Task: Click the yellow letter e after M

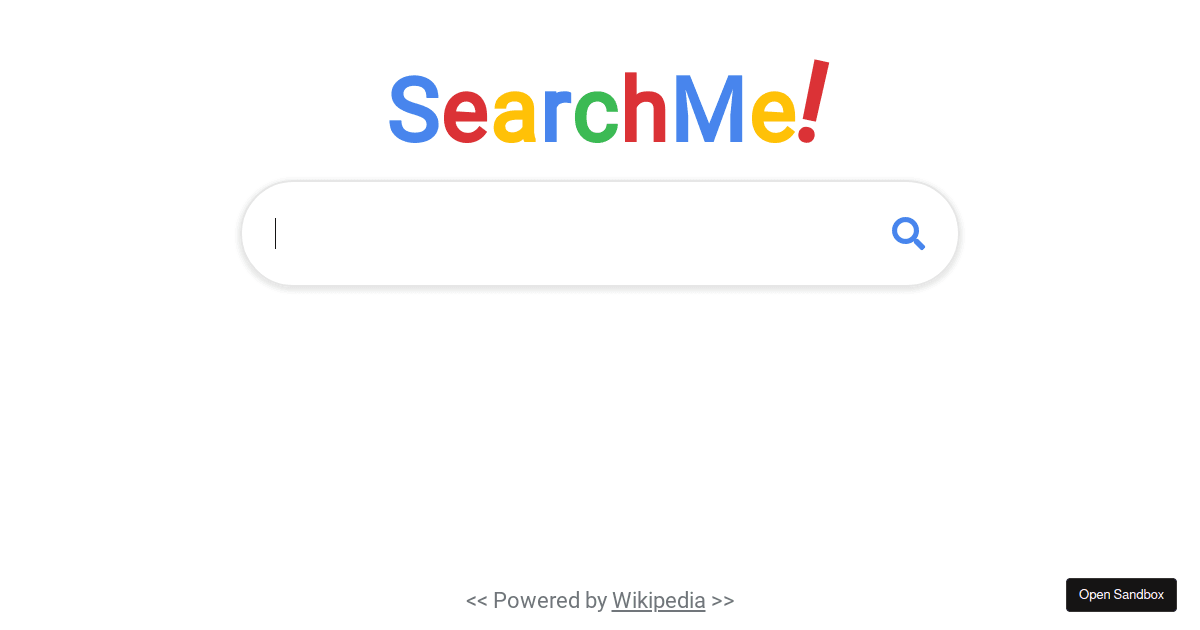Action: tap(772, 117)
